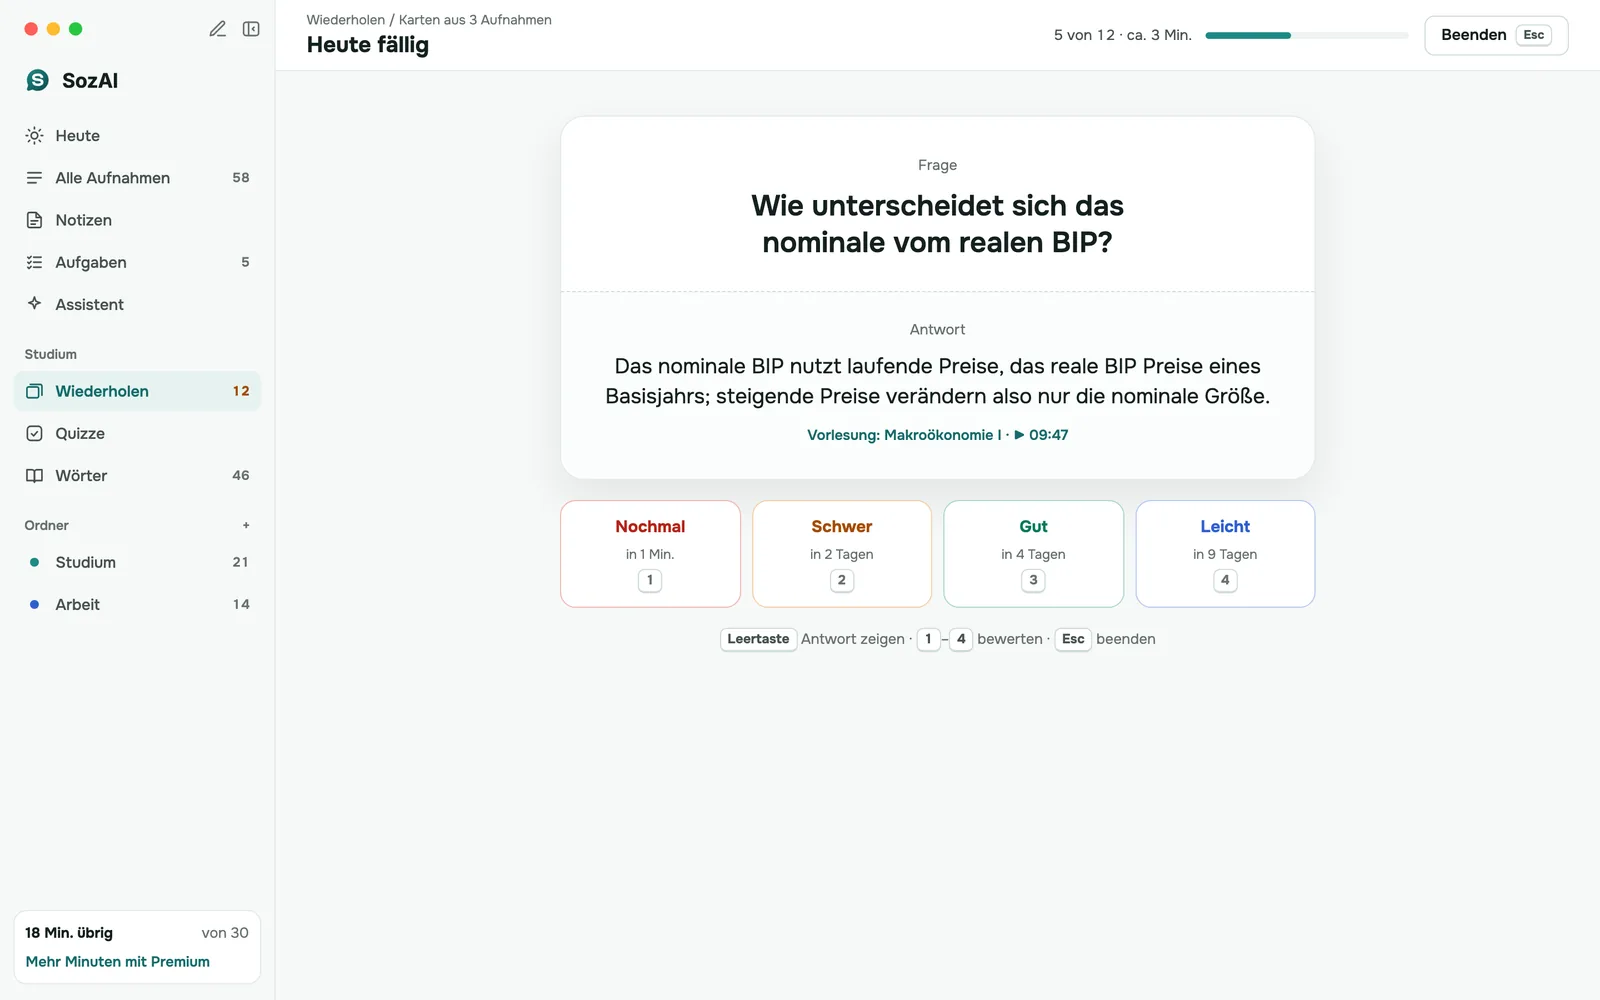Click the cards icon beside Wiederholen
This screenshot has height=1000, width=1600.
pyautogui.click(x=34, y=391)
